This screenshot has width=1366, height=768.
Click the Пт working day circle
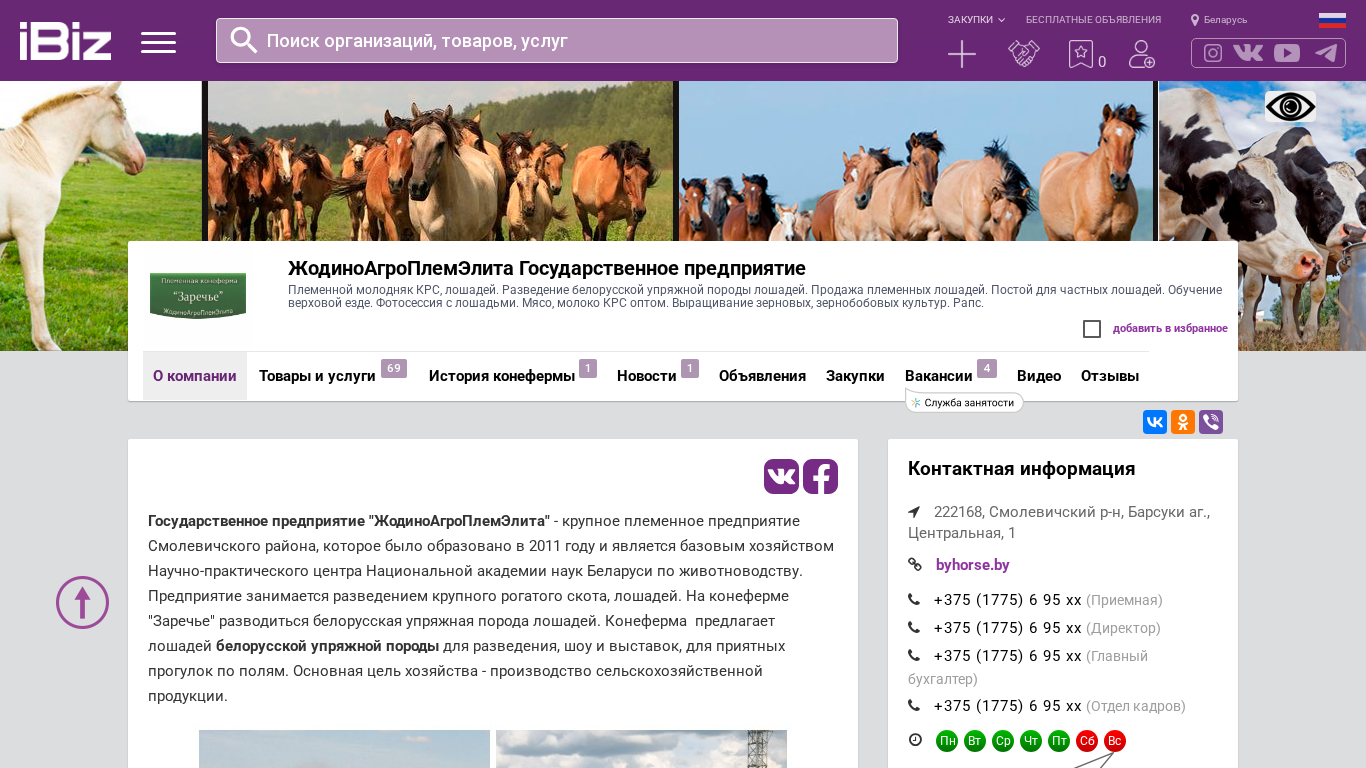pyautogui.click(x=1059, y=741)
